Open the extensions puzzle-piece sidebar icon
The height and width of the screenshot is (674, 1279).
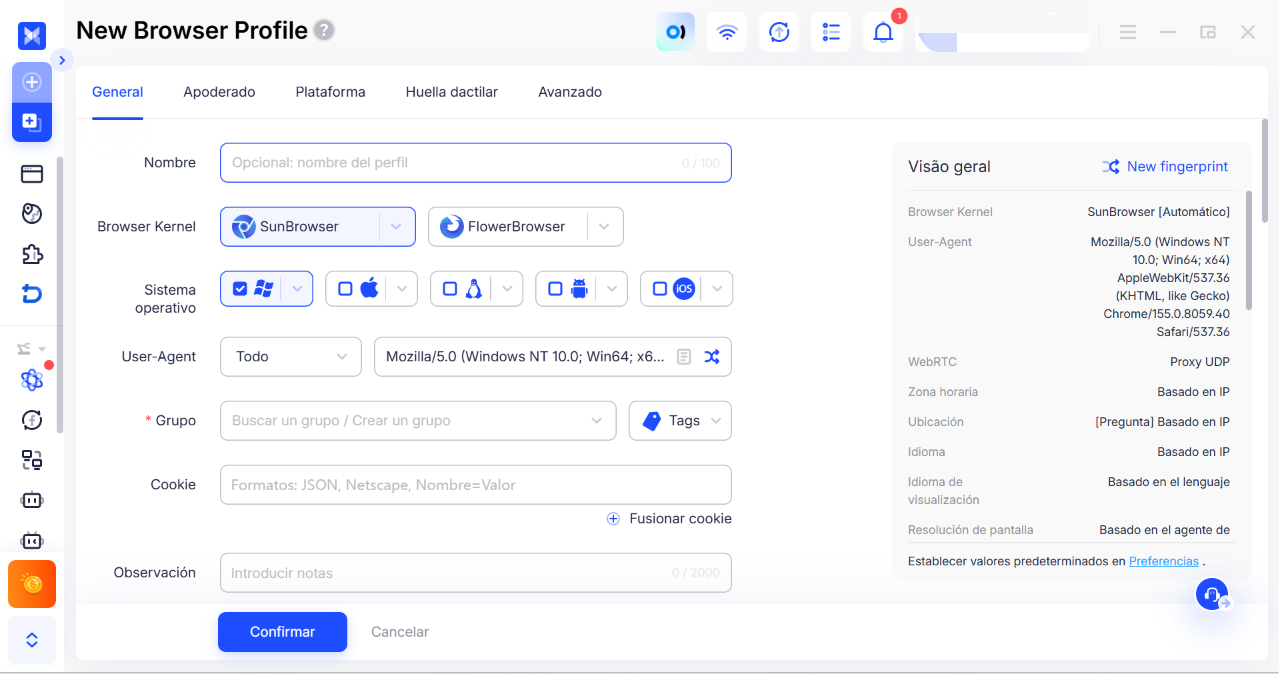pos(32,254)
